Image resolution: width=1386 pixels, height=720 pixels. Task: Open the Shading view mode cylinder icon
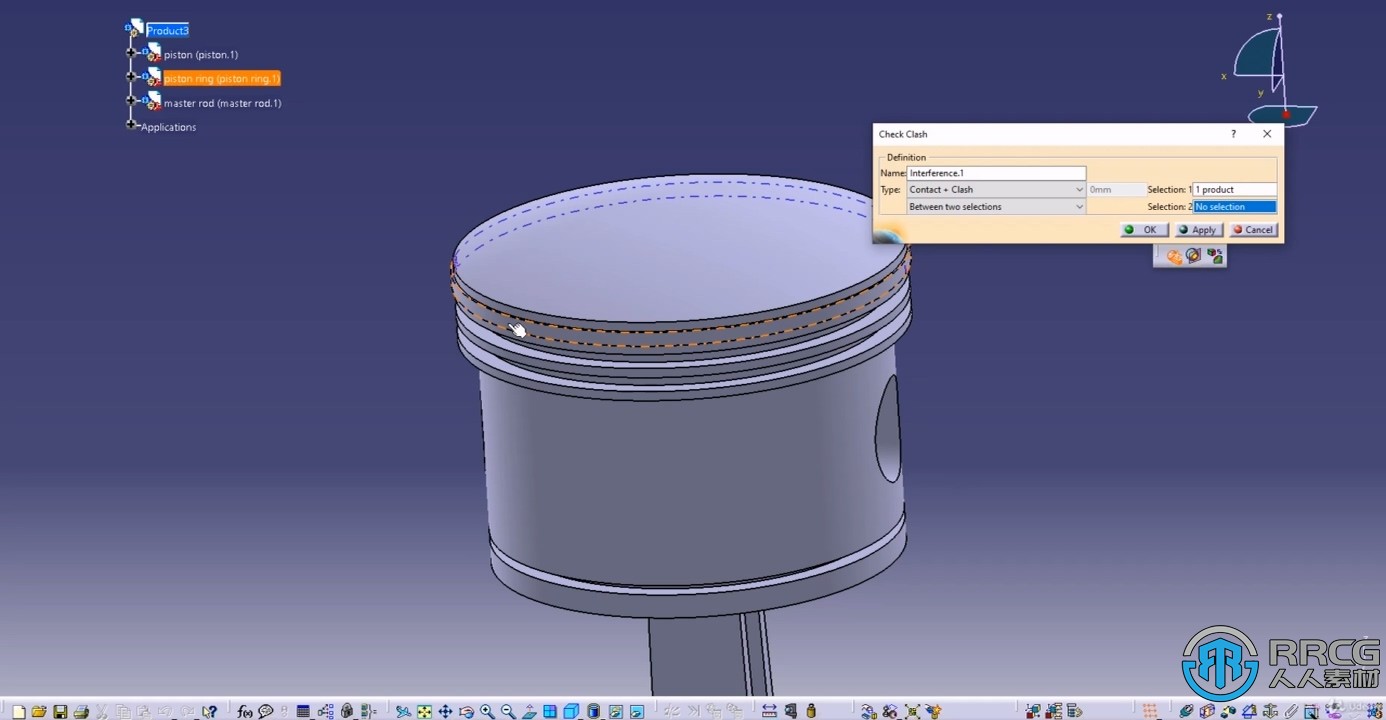pos(594,712)
